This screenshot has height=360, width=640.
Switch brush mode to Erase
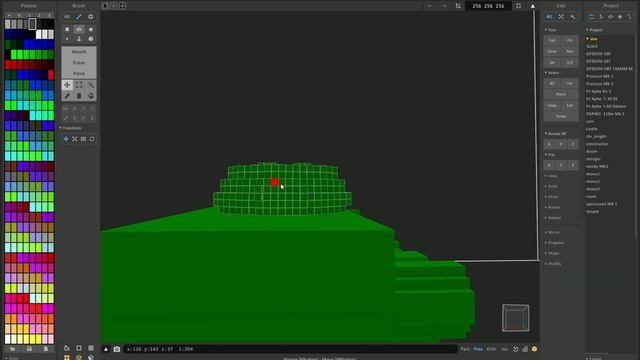(x=79, y=62)
